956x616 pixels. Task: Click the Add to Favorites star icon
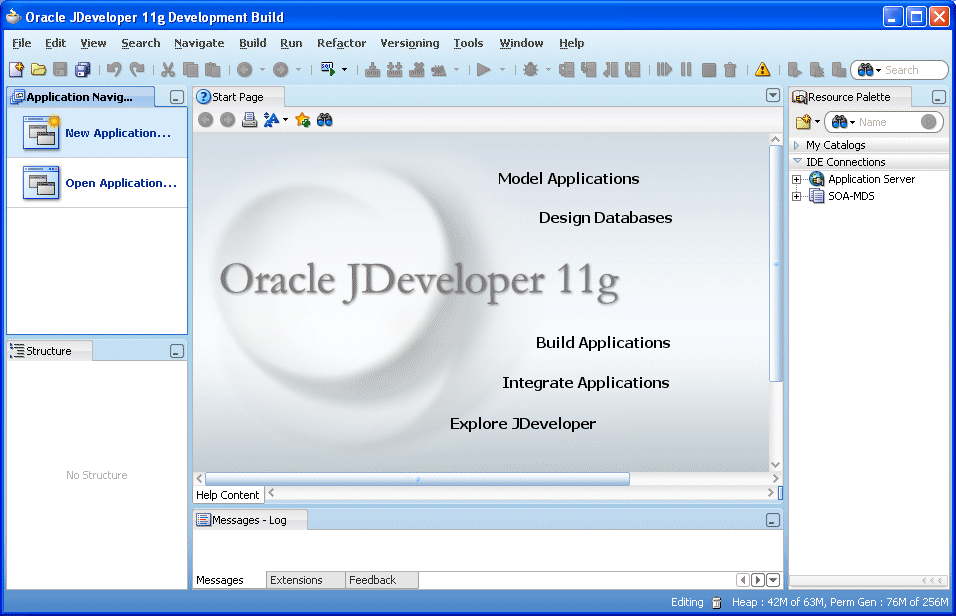click(302, 120)
